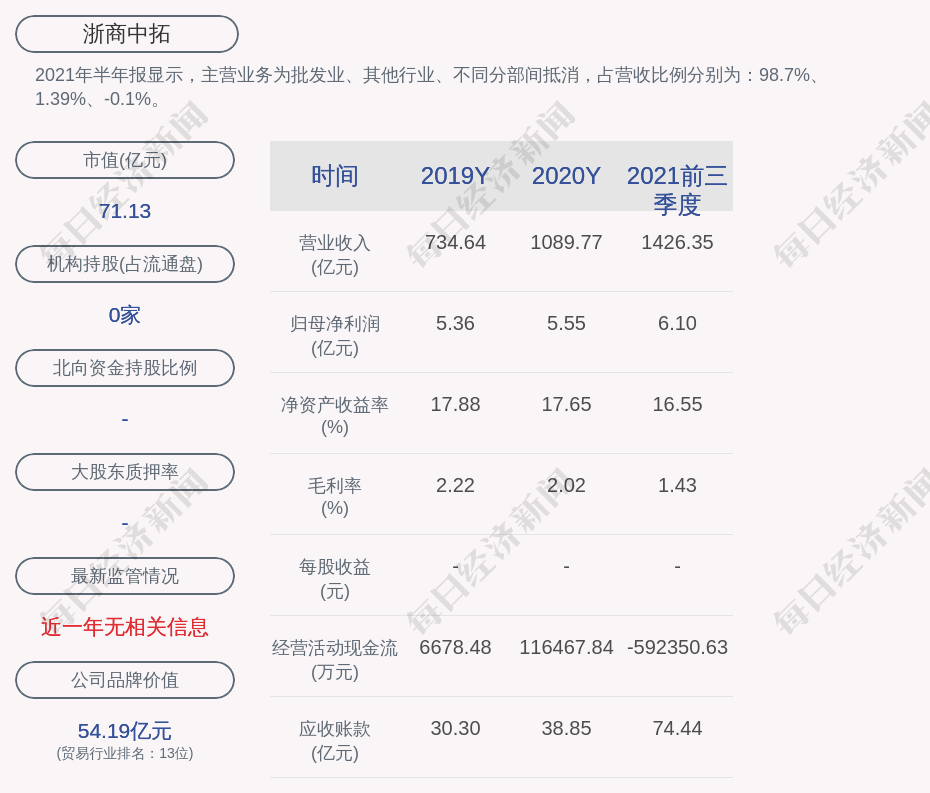This screenshot has height=793, width=930.
Task: Click the 浙商中拓 company name pill
Action: 127,34
